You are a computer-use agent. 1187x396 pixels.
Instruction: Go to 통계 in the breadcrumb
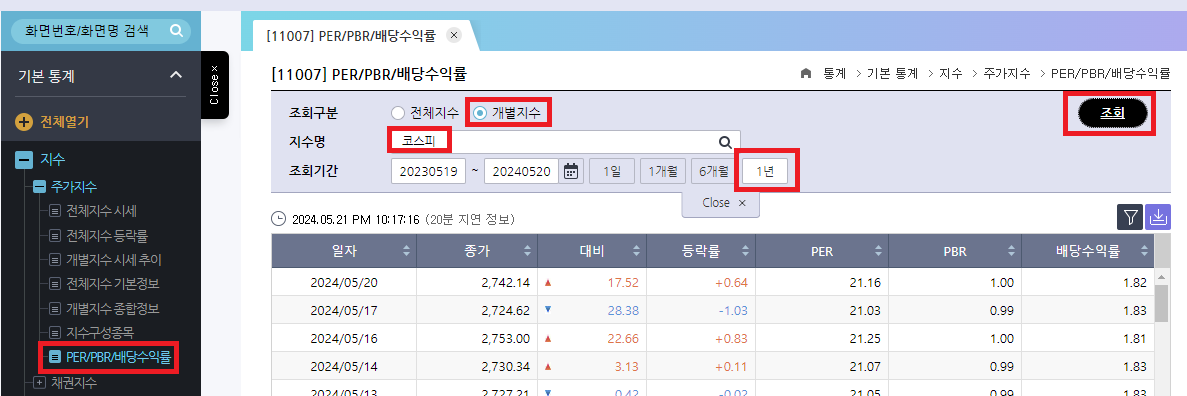click(x=834, y=73)
